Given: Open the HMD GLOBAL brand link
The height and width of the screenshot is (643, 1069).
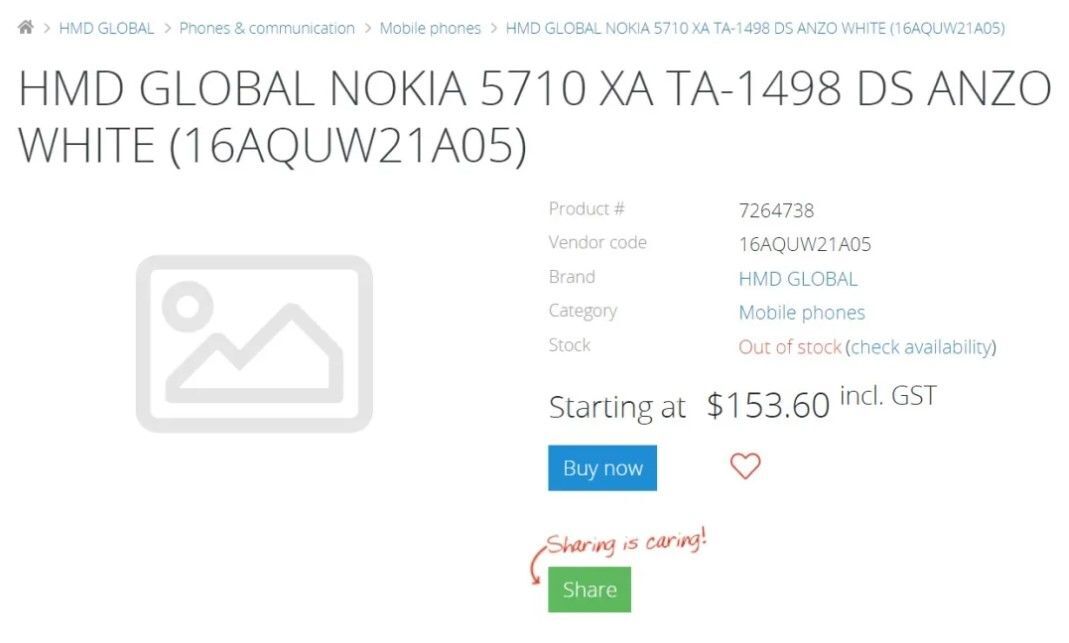Looking at the screenshot, I should pos(798,278).
